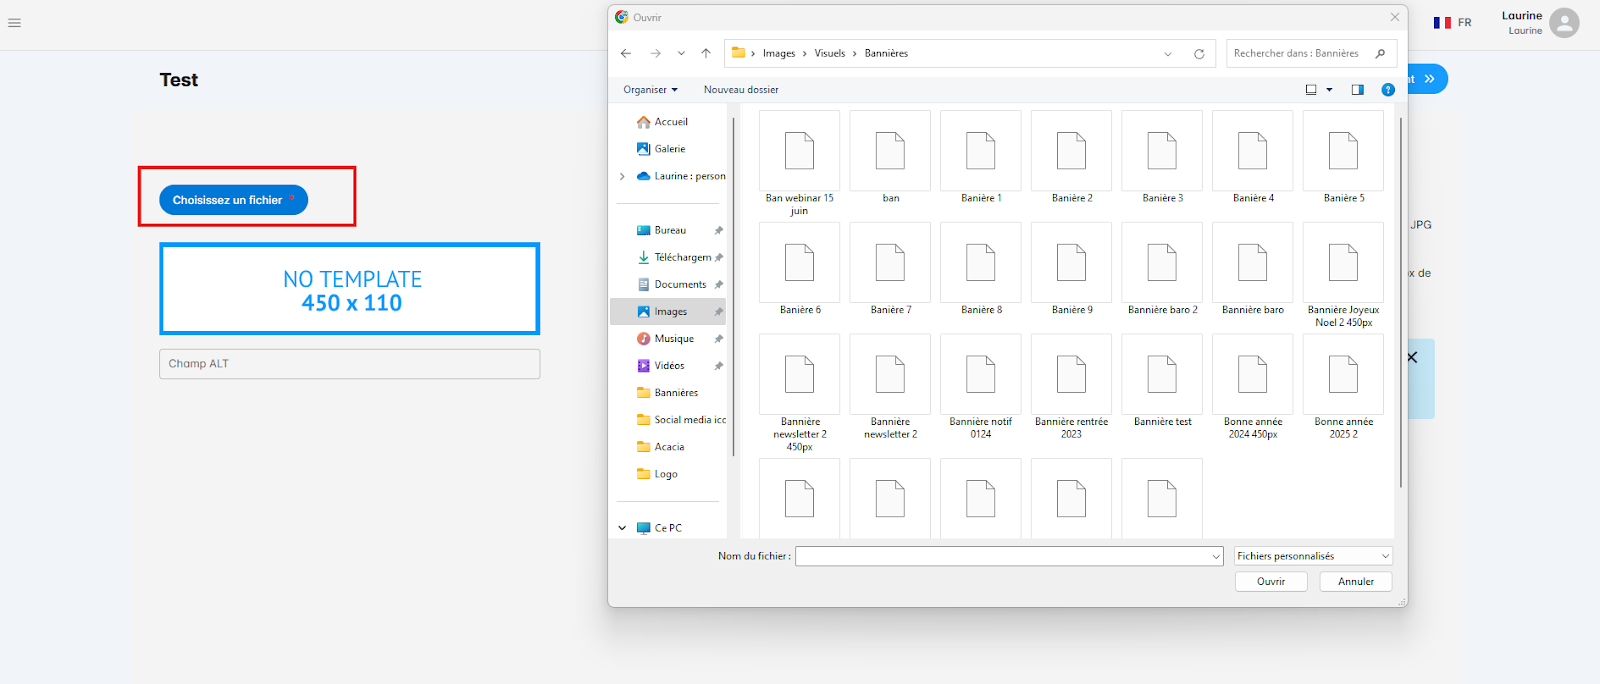Open the Organiser menu

[x=650, y=90]
